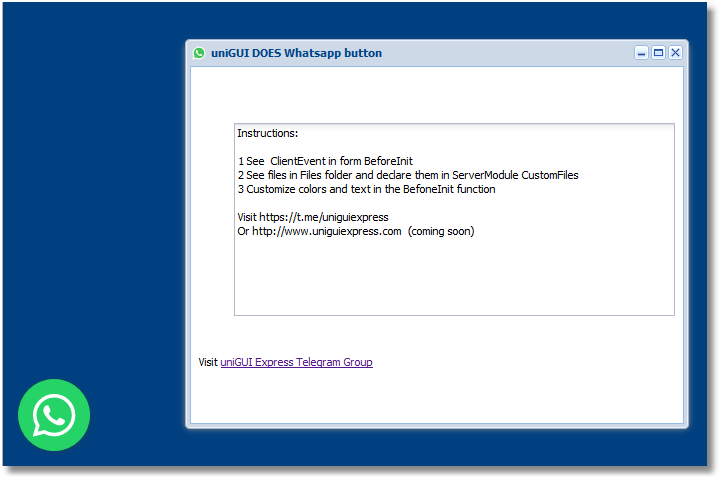
Task: Click the 'Instructions:' heading line
Action: point(268,133)
